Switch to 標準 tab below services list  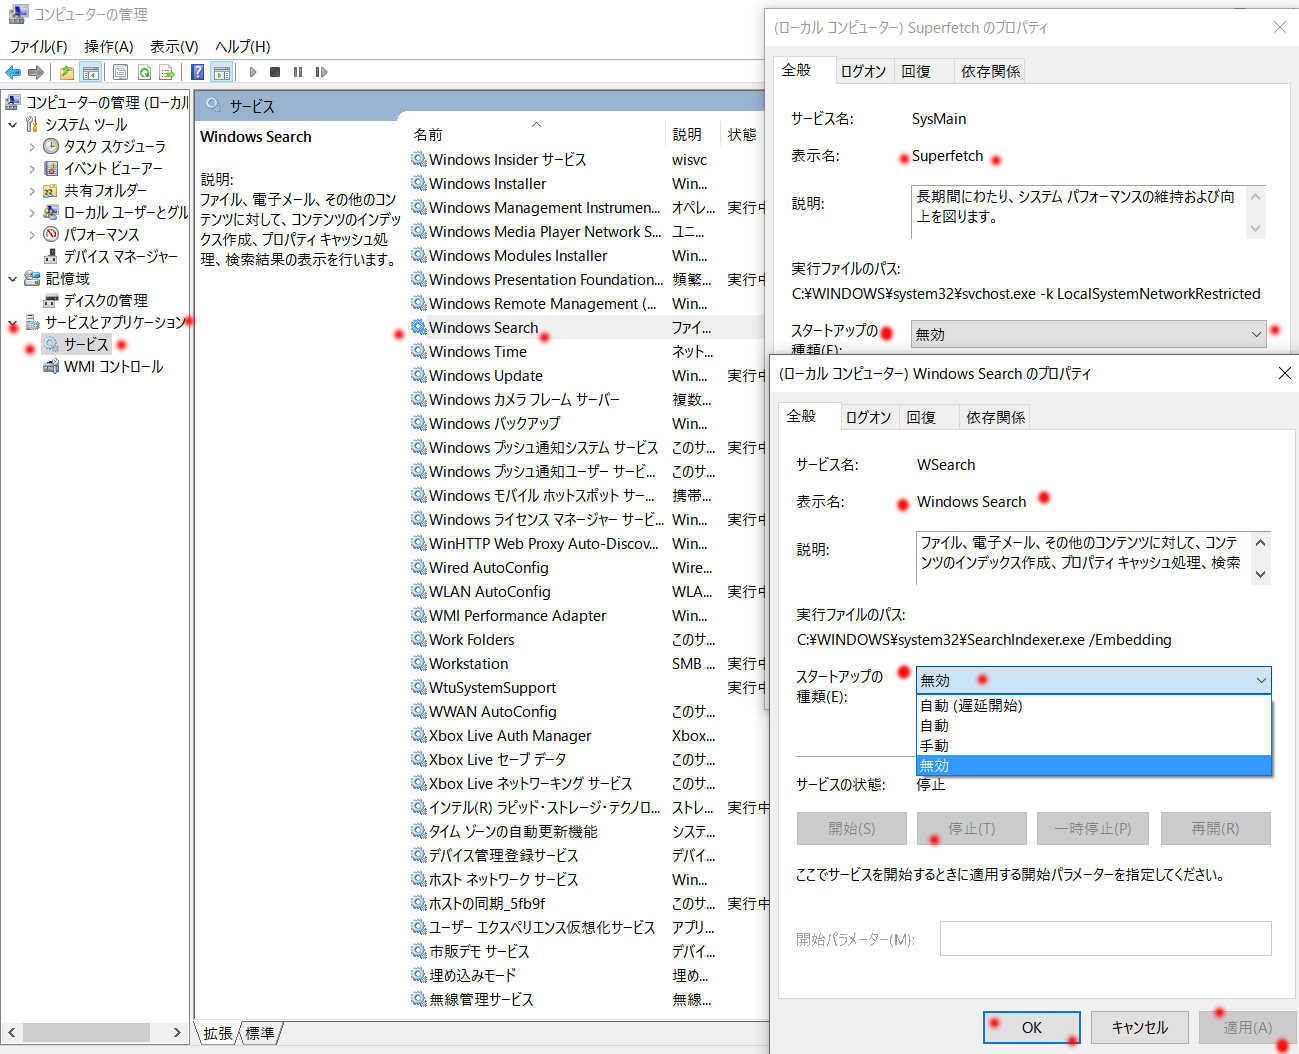coord(260,1033)
